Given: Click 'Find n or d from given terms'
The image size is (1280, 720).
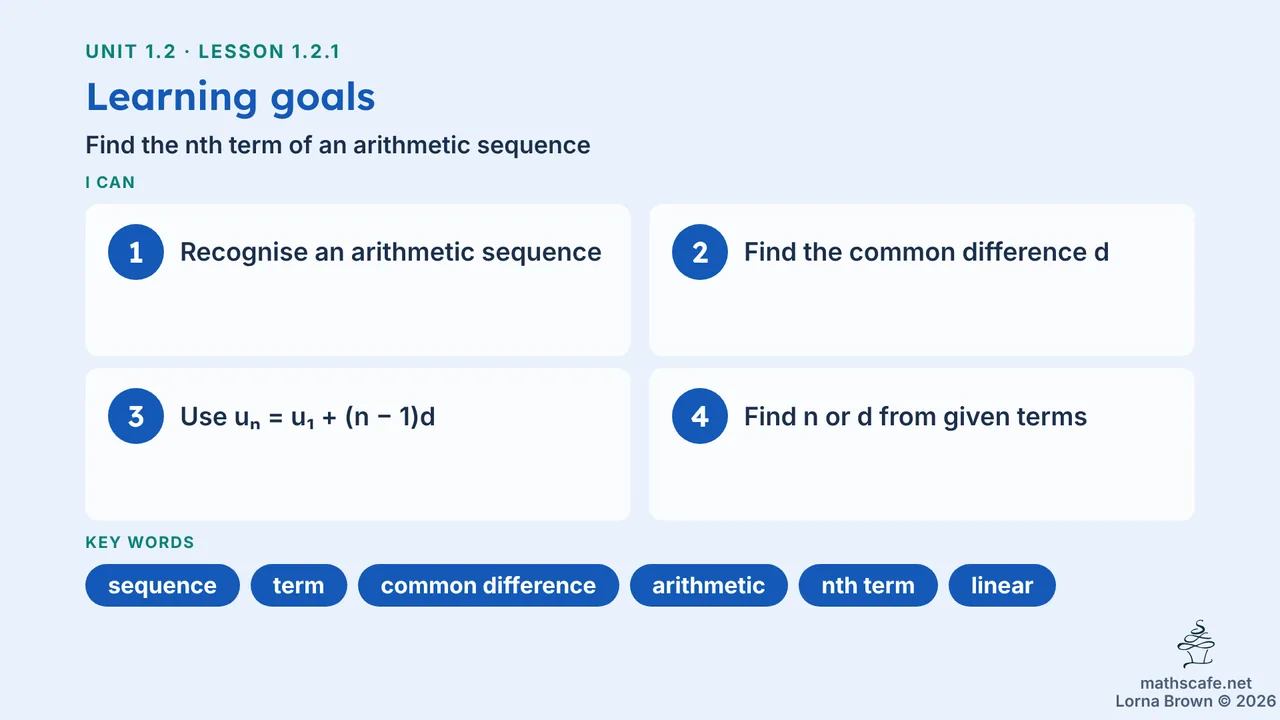Looking at the screenshot, I should tap(915, 416).
